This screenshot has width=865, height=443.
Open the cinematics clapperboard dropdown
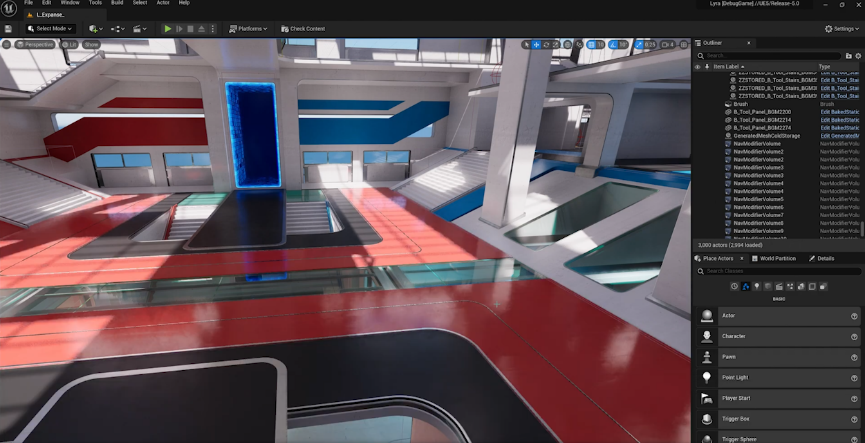[x=140, y=29]
